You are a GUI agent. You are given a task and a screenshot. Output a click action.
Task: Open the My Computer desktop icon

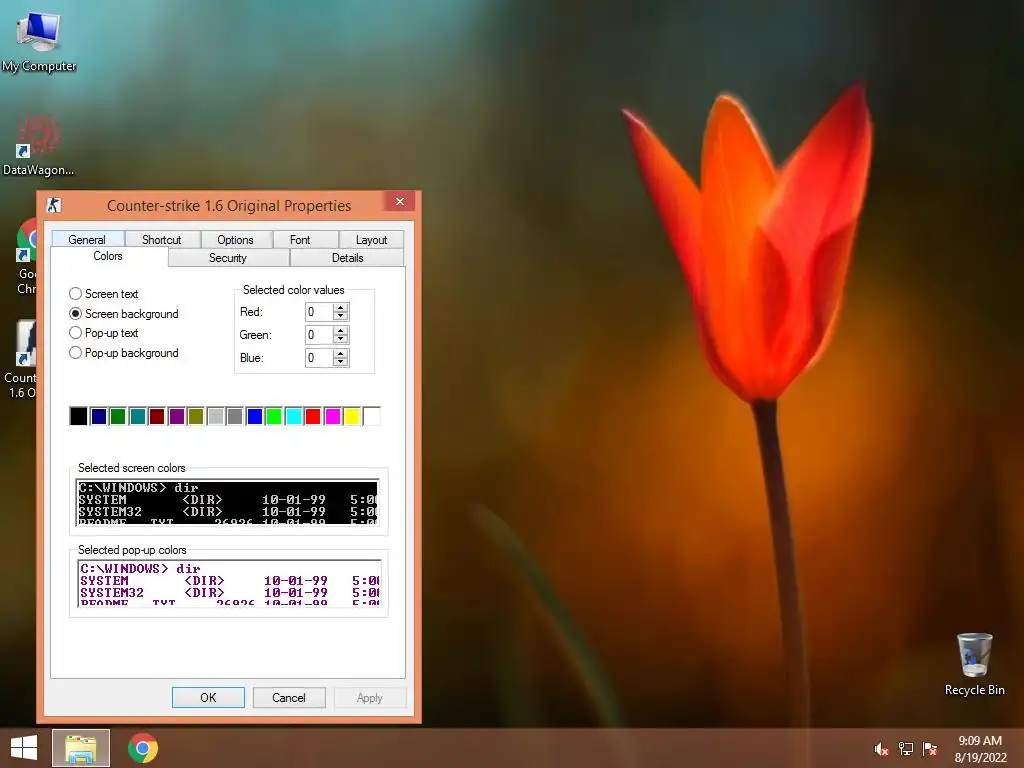[39, 40]
